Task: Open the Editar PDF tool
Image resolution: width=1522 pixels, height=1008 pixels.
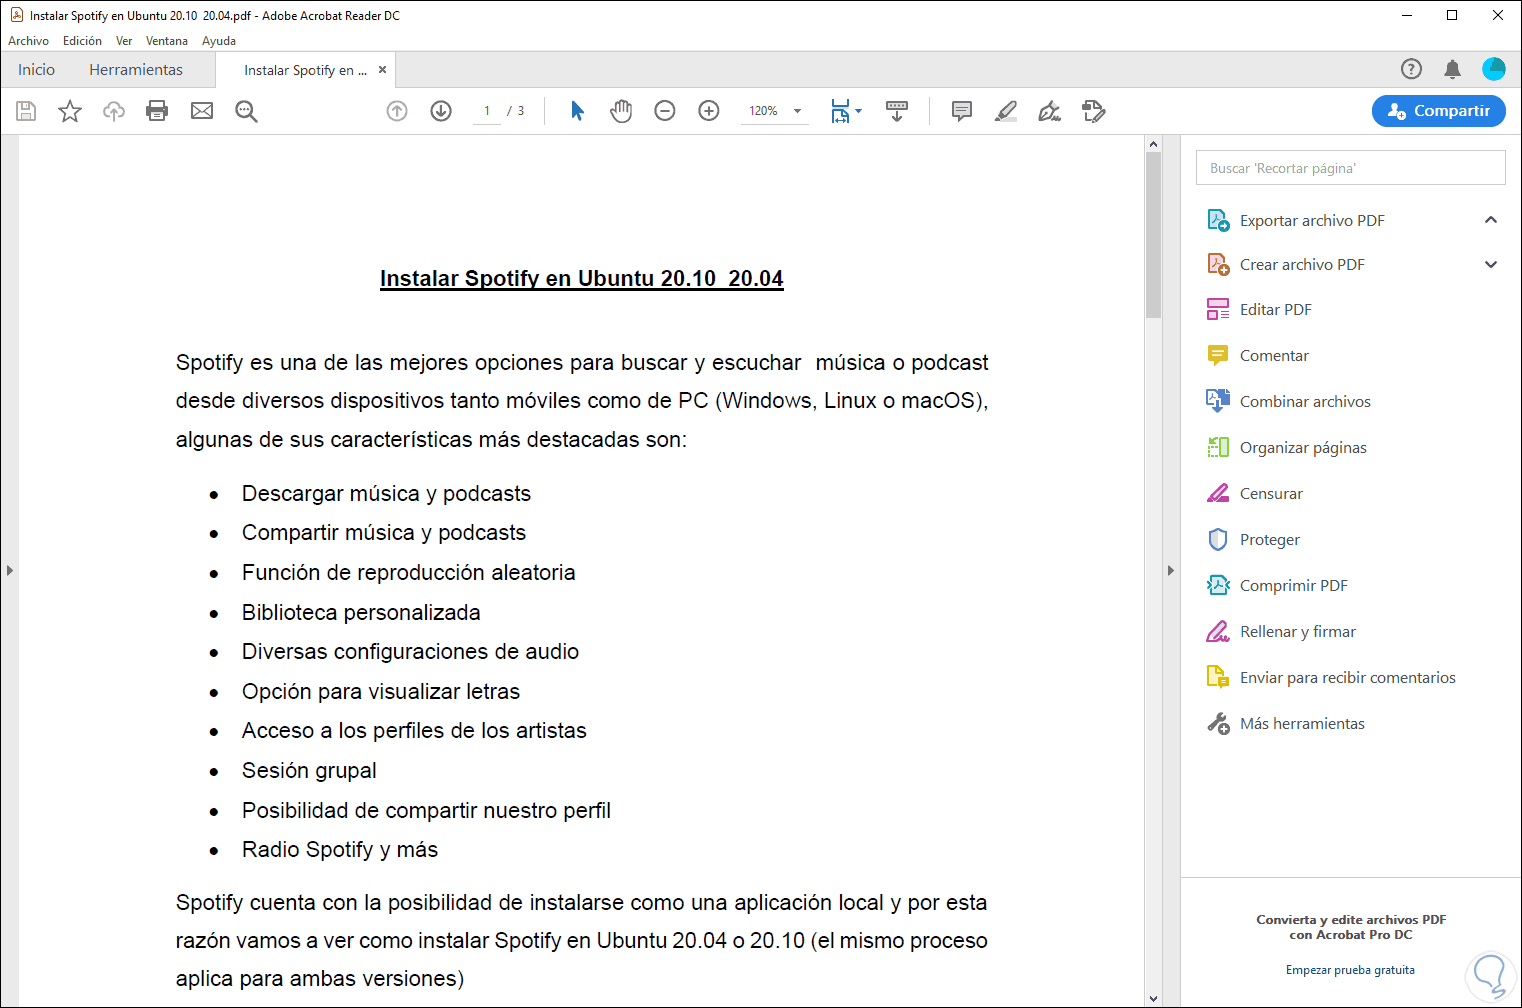Action: (1276, 310)
